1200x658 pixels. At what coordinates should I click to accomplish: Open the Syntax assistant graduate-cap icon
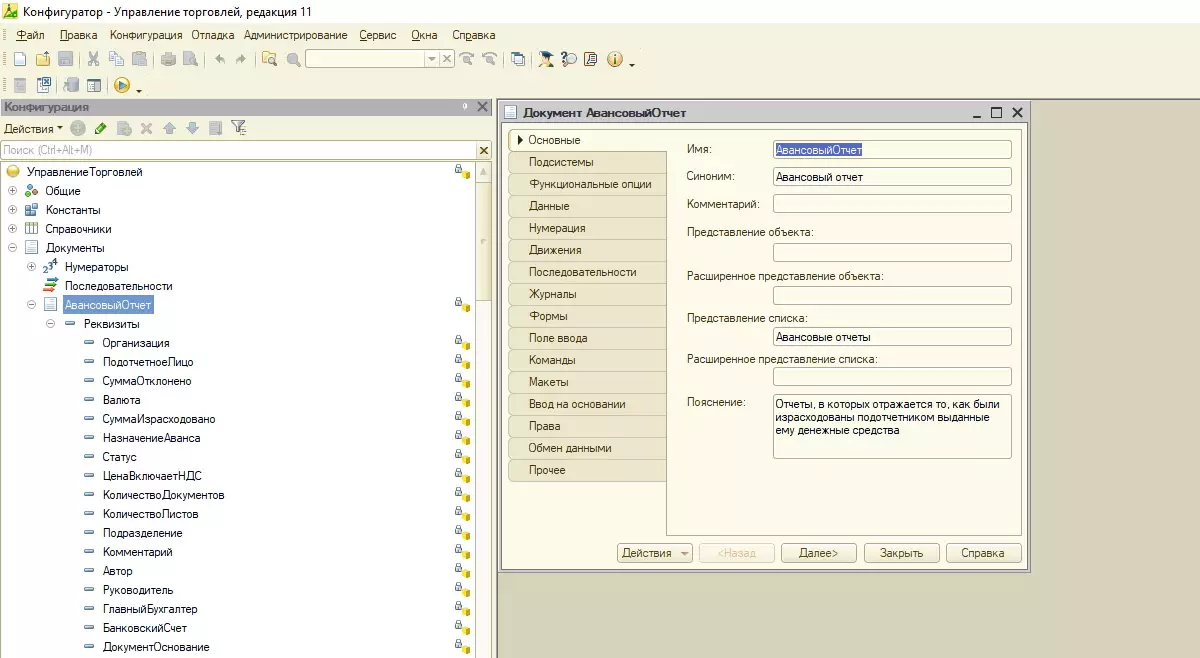pyautogui.click(x=546, y=59)
